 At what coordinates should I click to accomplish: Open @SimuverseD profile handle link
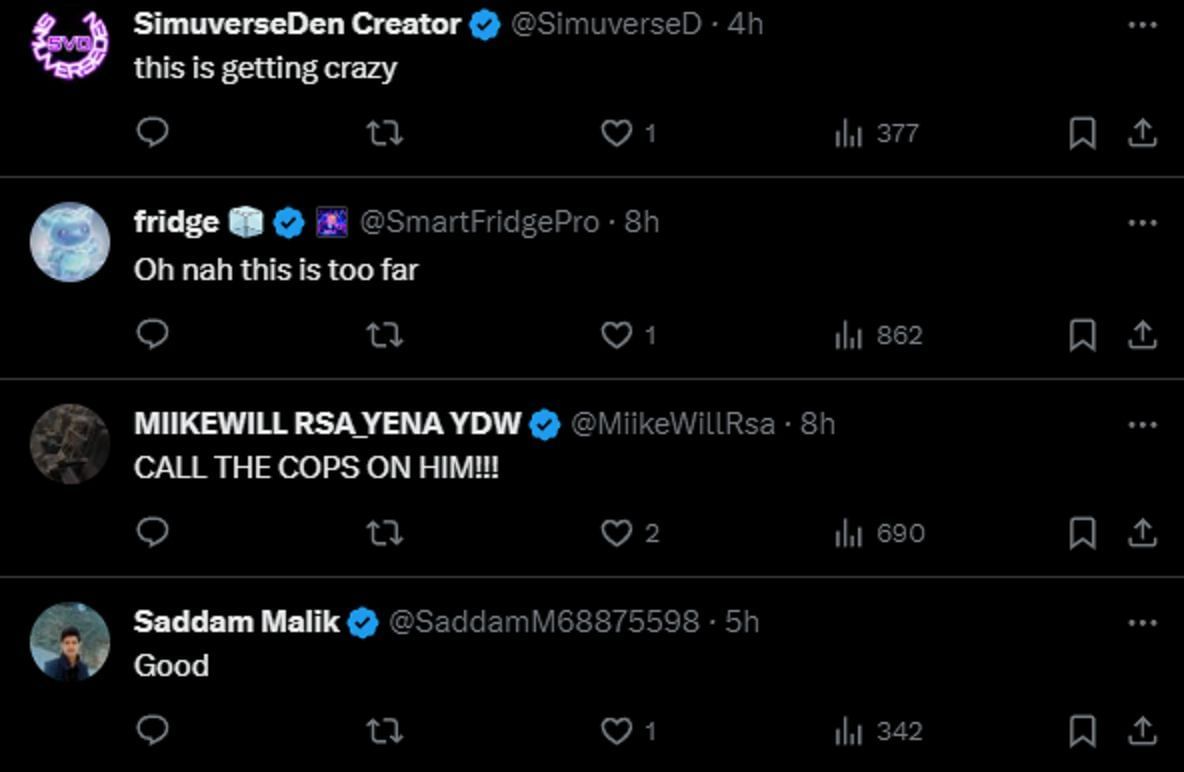(606, 24)
